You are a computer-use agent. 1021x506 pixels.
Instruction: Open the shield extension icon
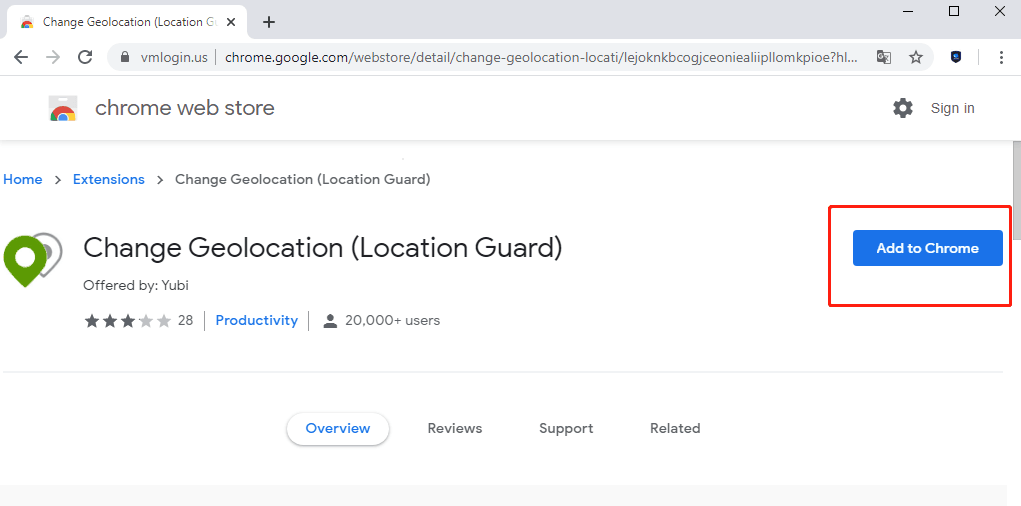(956, 57)
